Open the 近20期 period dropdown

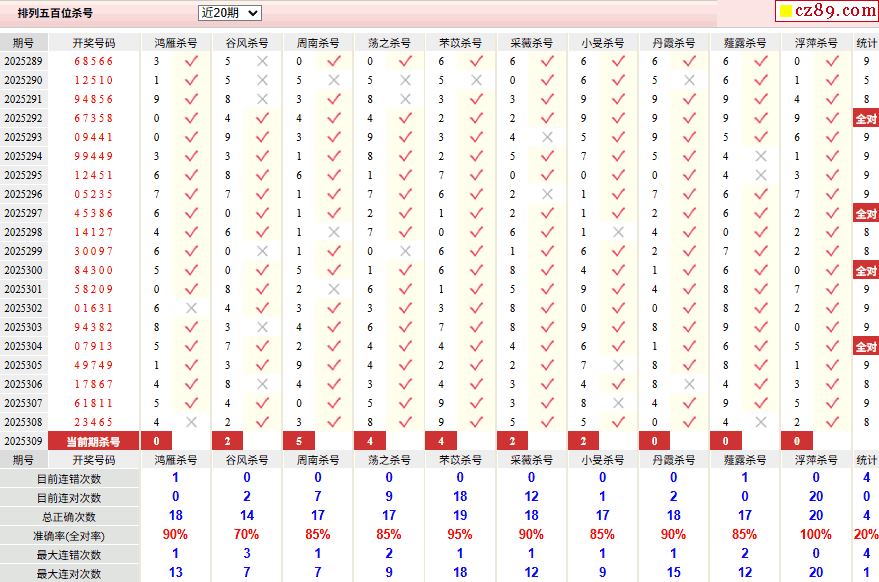tap(230, 13)
